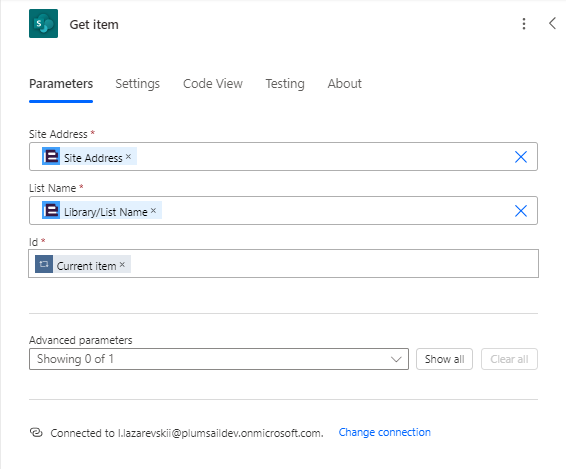Click the Clear all button
Image resolution: width=566 pixels, height=469 pixels.
pyautogui.click(x=509, y=359)
